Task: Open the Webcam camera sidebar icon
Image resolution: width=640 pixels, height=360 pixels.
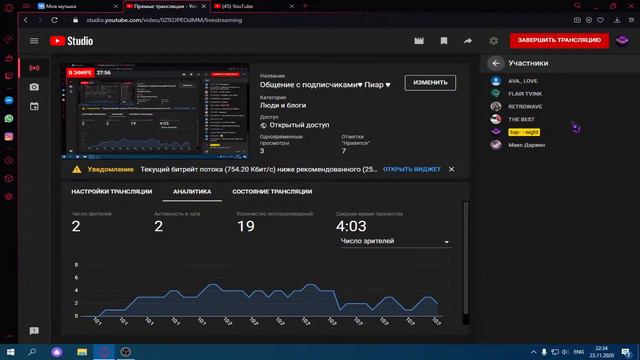Action: pyautogui.click(x=34, y=87)
